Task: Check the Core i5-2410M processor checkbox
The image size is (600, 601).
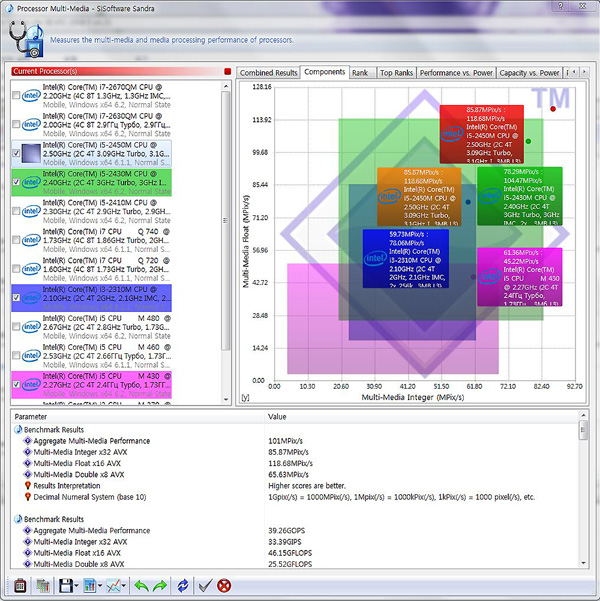Action: (x=16, y=211)
